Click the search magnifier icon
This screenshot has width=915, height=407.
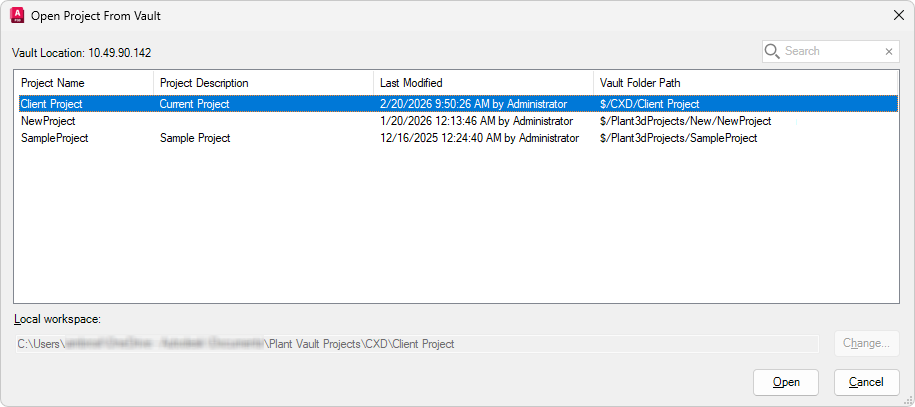pyautogui.click(x=772, y=51)
